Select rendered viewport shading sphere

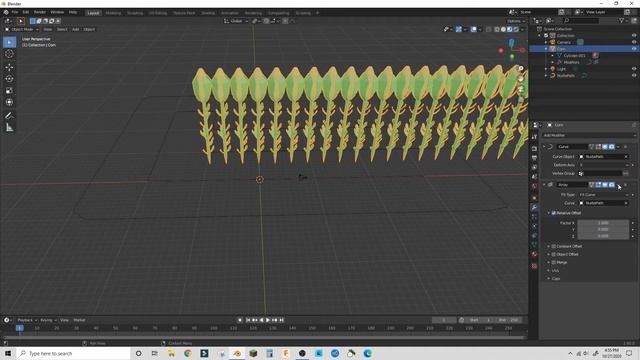click(x=516, y=29)
